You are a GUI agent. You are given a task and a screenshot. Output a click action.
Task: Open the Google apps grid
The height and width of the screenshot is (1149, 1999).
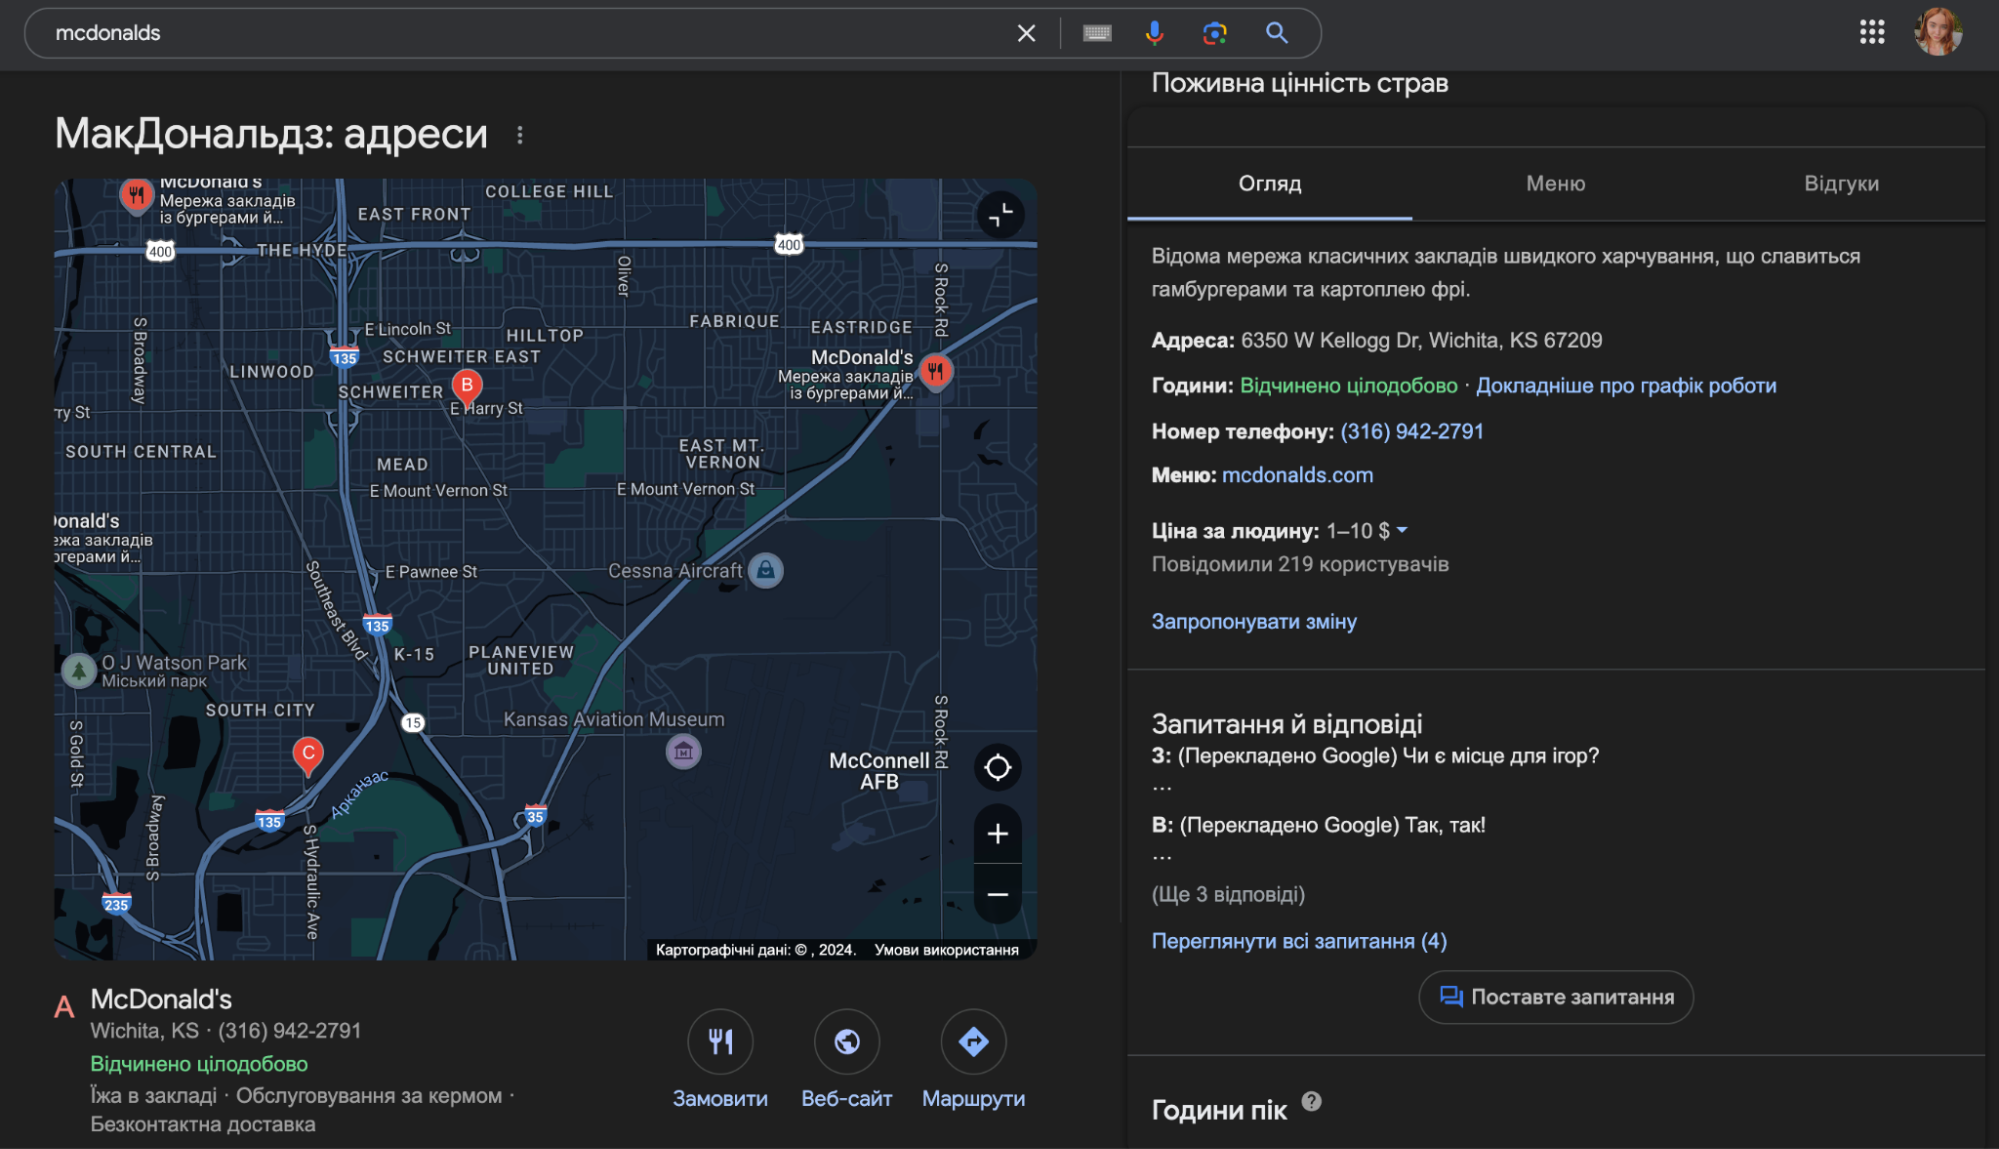(x=1872, y=32)
